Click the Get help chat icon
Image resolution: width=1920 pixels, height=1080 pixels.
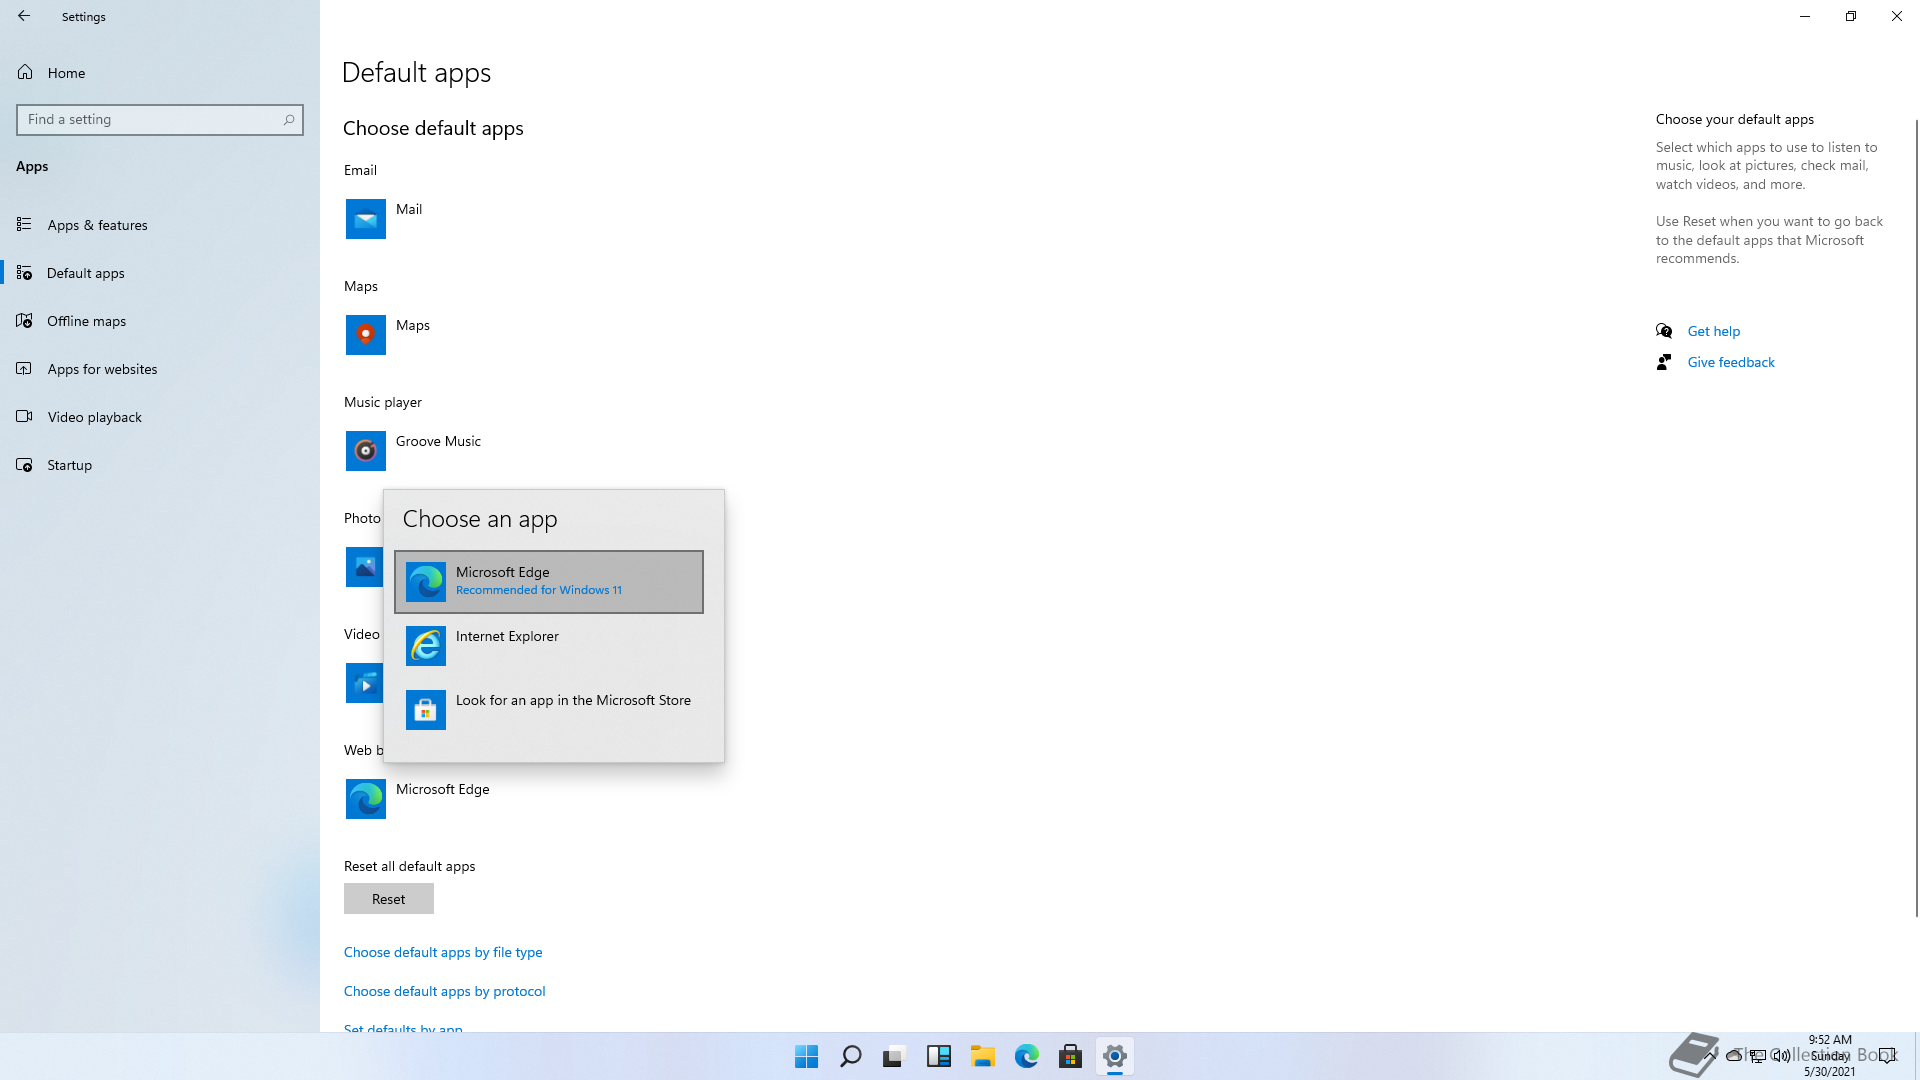[1664, 331]
